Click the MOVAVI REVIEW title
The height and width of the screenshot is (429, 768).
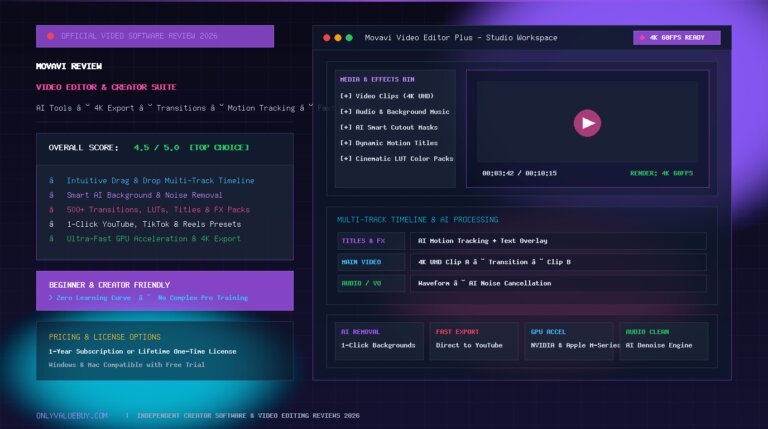coord(69,66)
